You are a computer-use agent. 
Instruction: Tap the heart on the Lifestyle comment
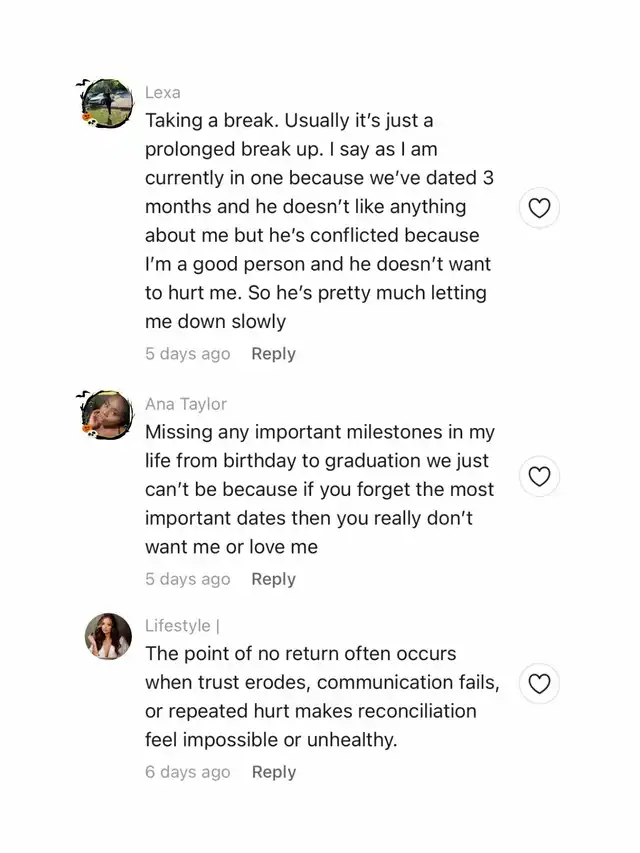click(539, 684)
